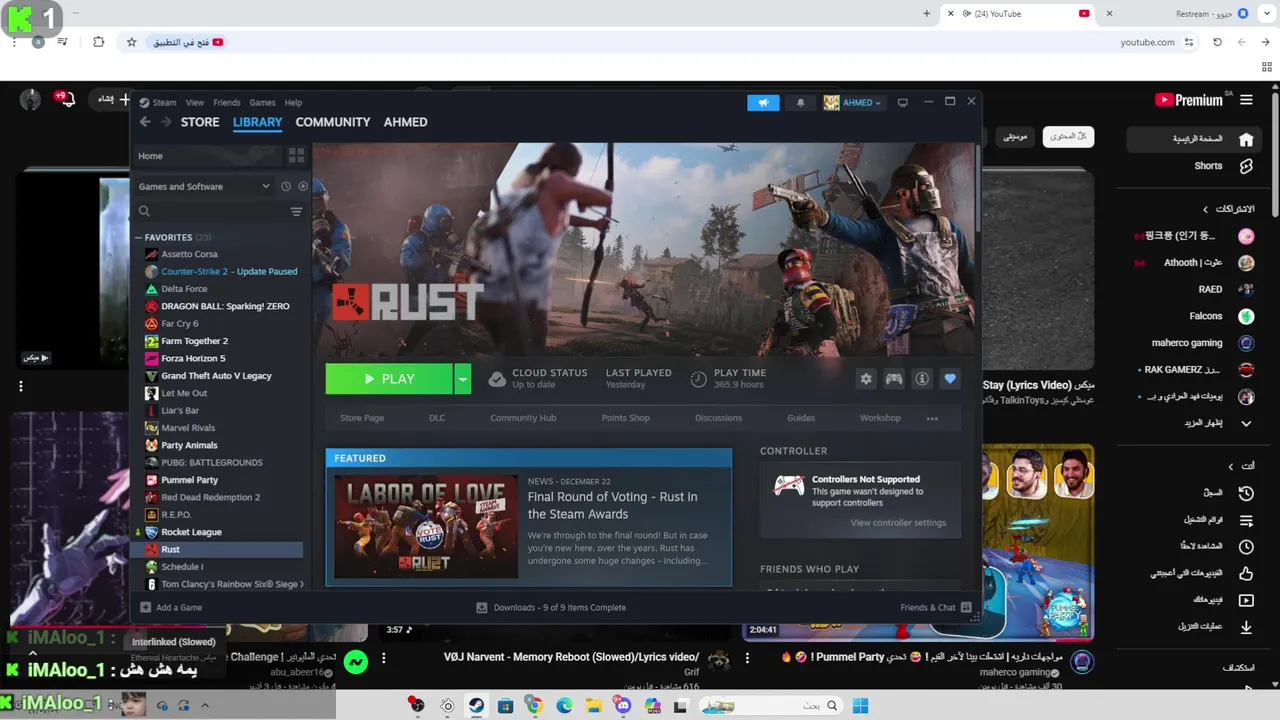Reload the Chrome page
The height and width of the screenshot is (720, 1280).
tap(1217, 42)
